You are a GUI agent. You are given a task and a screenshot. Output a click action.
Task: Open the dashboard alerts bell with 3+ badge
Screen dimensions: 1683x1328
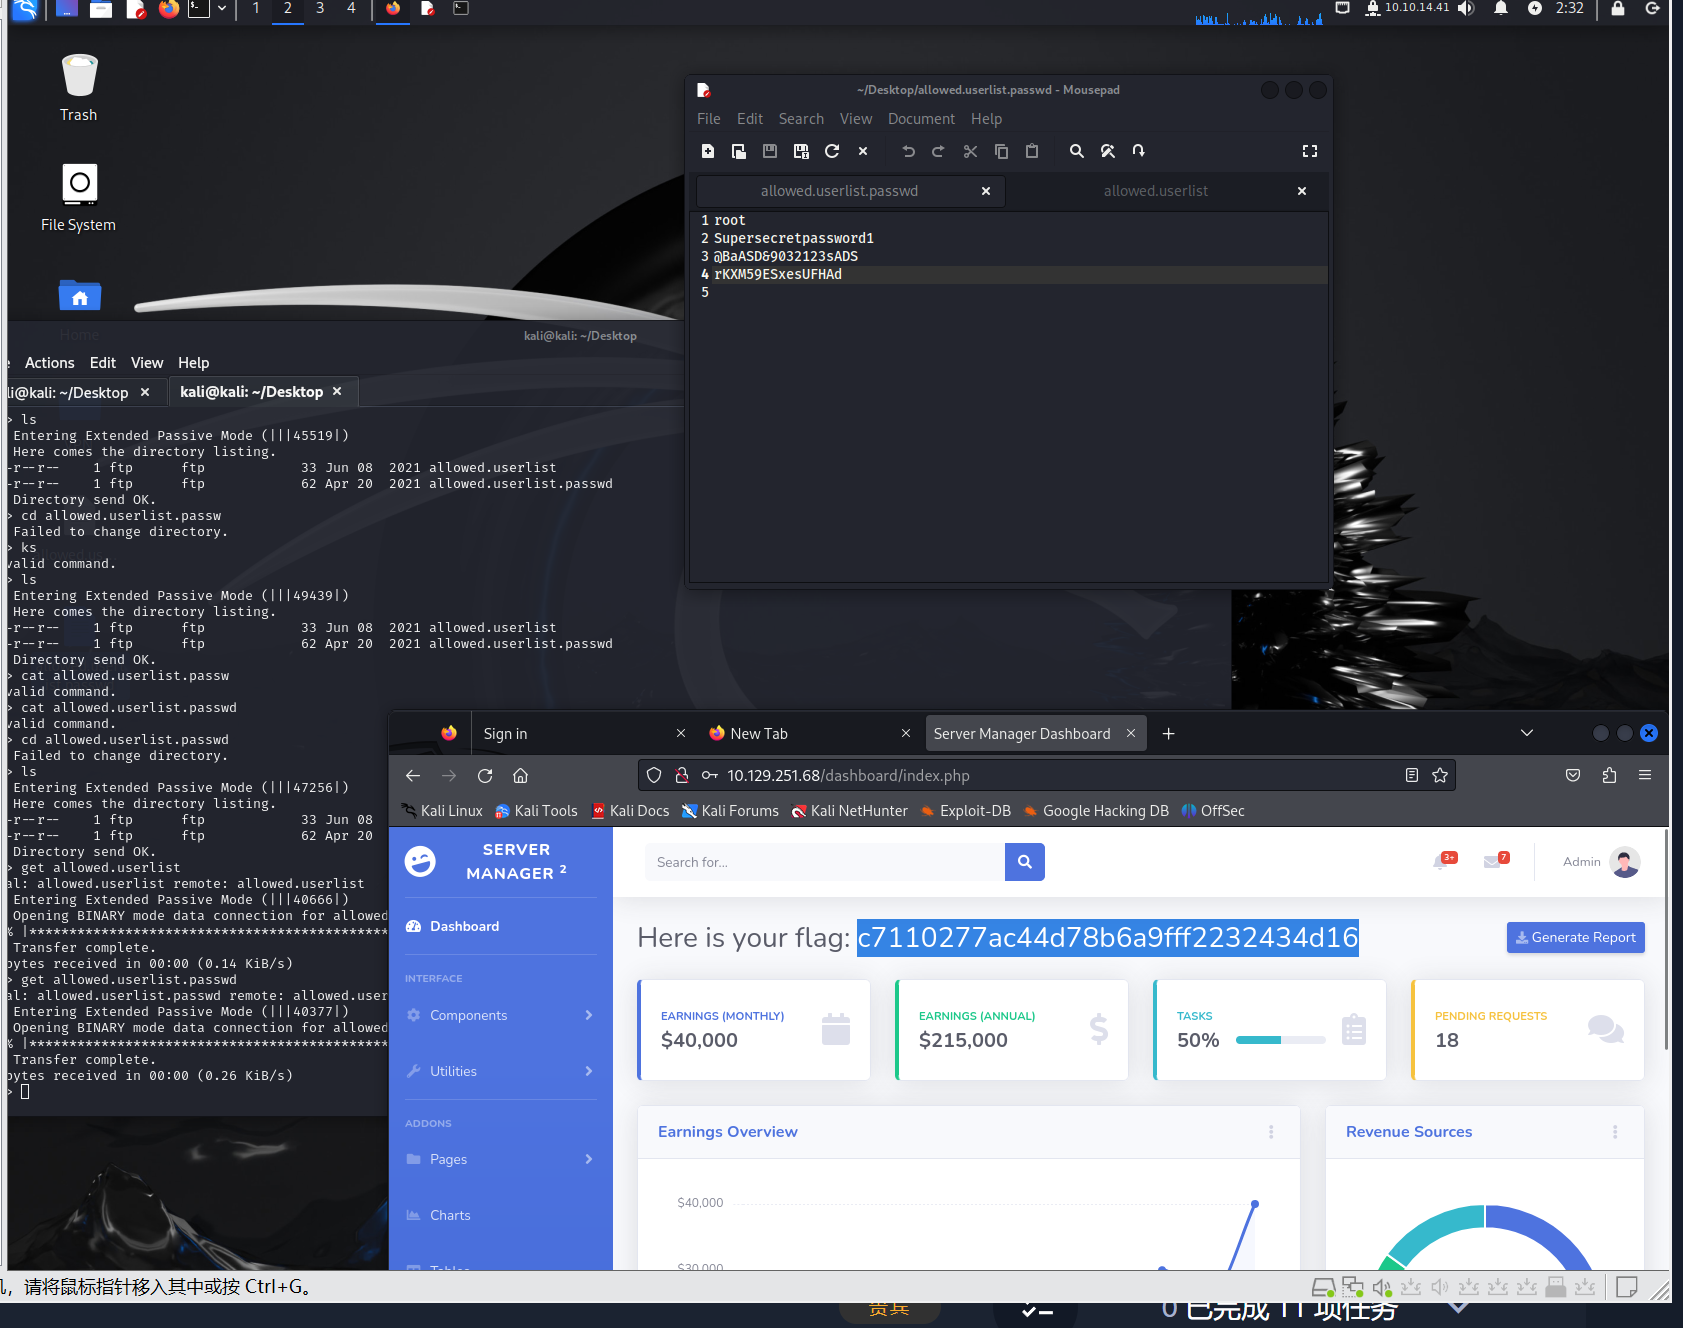click(x=1443, y=861)
